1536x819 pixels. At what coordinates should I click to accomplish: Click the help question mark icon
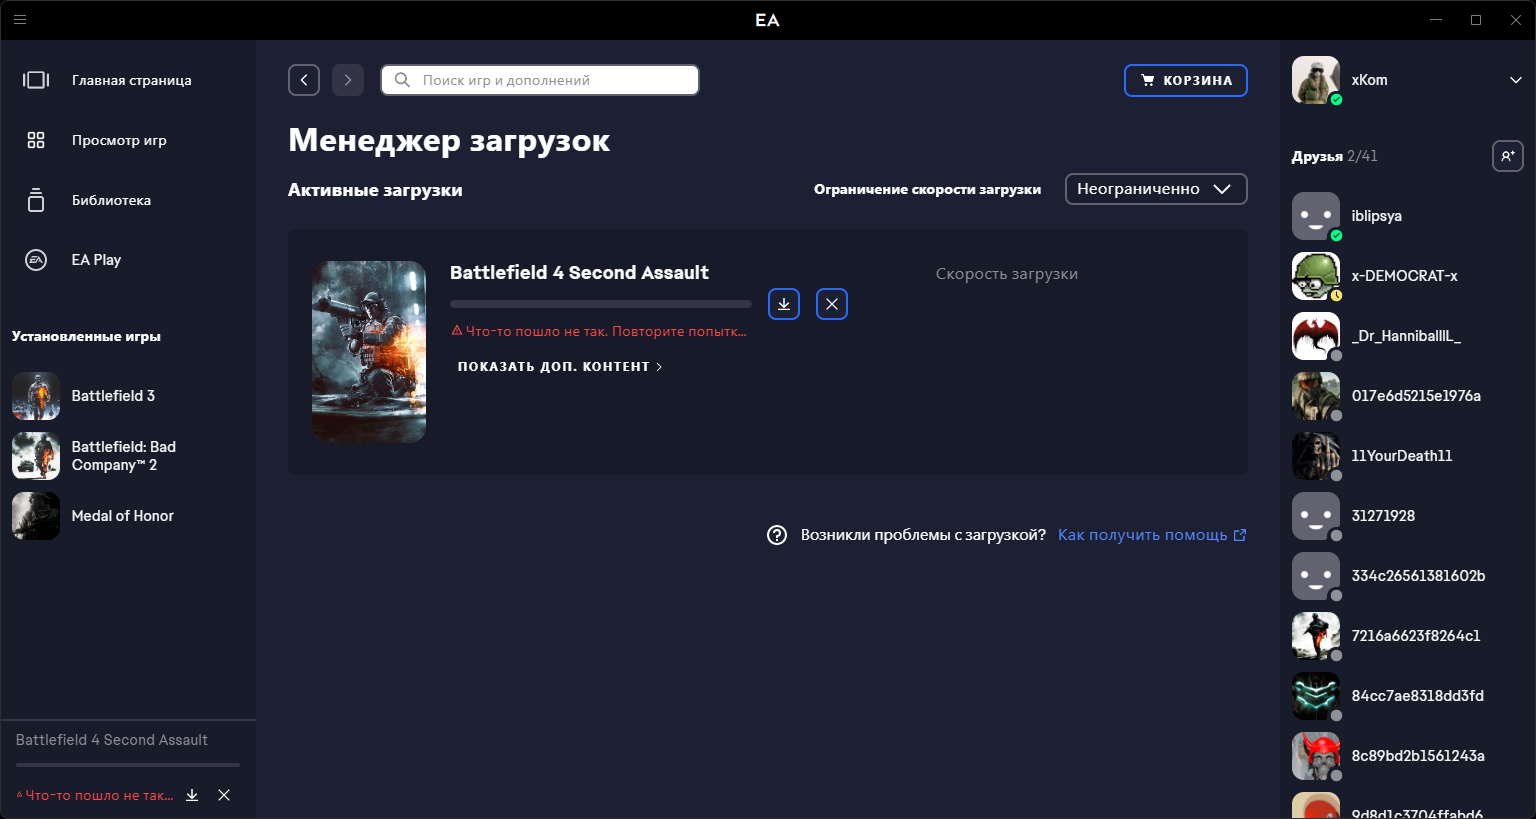[x=777, y=535]
